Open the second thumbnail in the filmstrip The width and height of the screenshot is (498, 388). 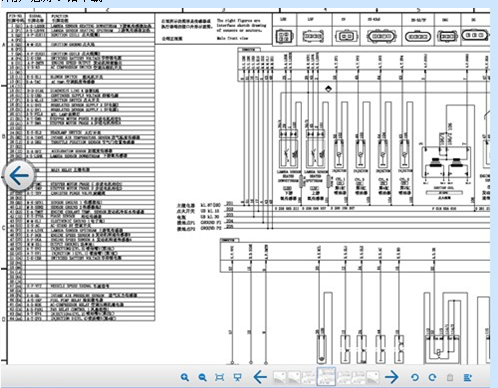tap(294, 377)
